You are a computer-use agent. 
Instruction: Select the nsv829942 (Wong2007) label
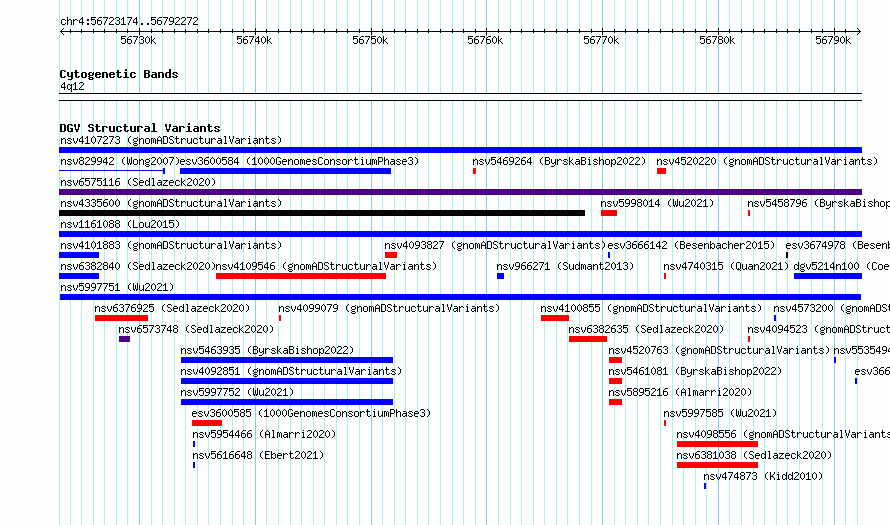tap(120, 161)
